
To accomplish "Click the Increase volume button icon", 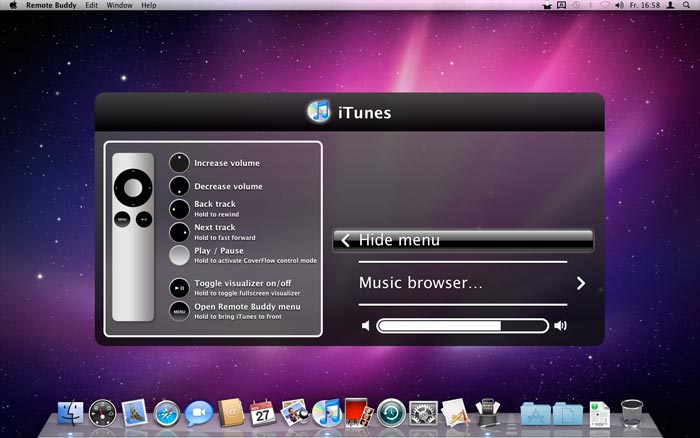I will pyautogui.click(x=179, y=163).
